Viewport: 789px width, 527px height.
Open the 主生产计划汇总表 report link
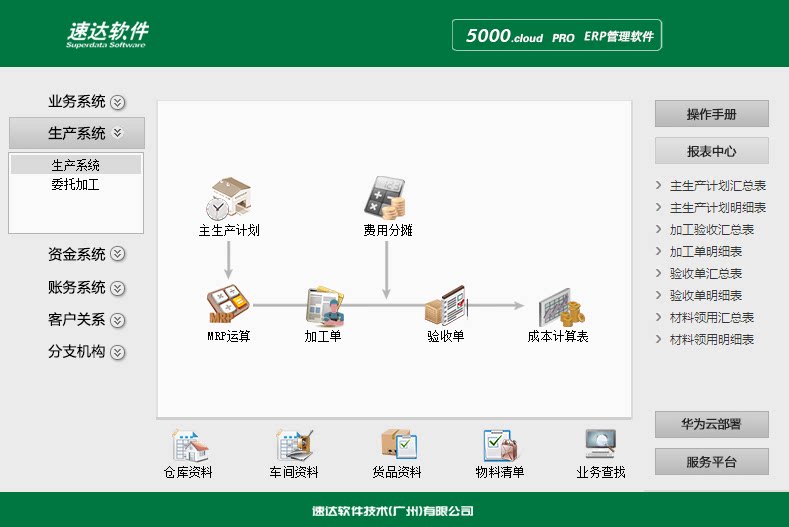tap(718, 186)
